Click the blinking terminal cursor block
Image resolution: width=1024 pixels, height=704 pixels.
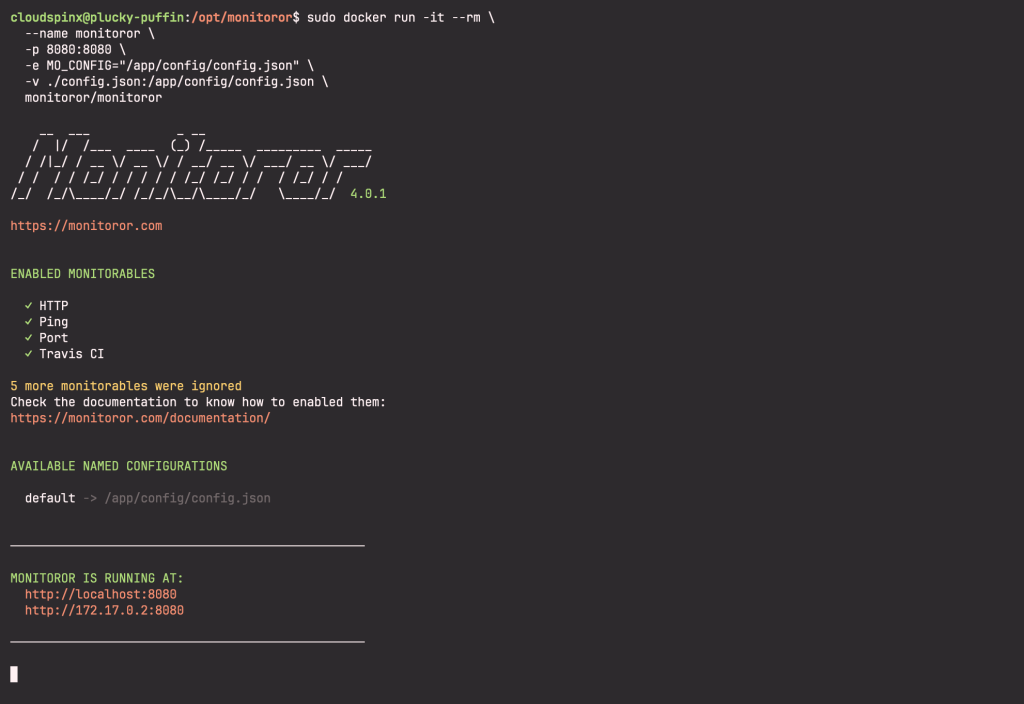[x=14, y=673]
